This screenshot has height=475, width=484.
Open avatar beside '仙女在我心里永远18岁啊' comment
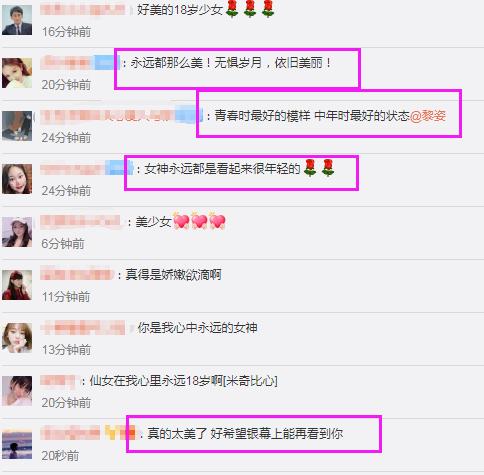click(x=17, y=391)
